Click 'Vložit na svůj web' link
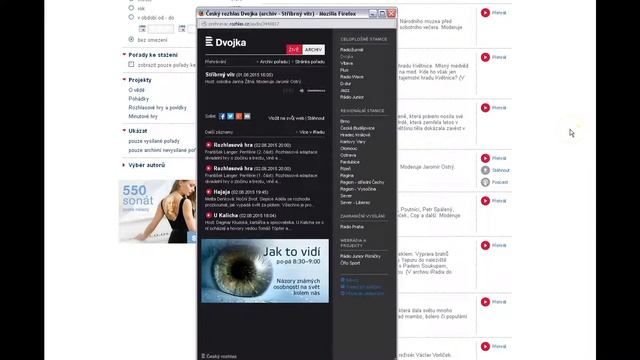The width and height of the screenshot is (640, 360). tap(286, 118)
